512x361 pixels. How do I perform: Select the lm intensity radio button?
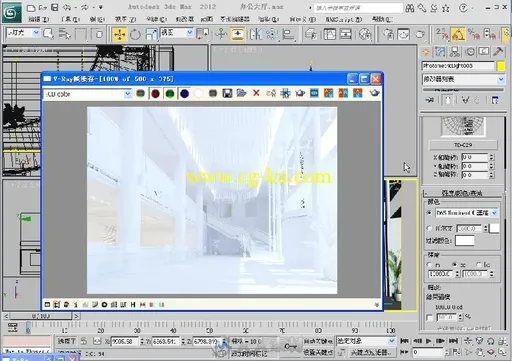coord(430,264)
